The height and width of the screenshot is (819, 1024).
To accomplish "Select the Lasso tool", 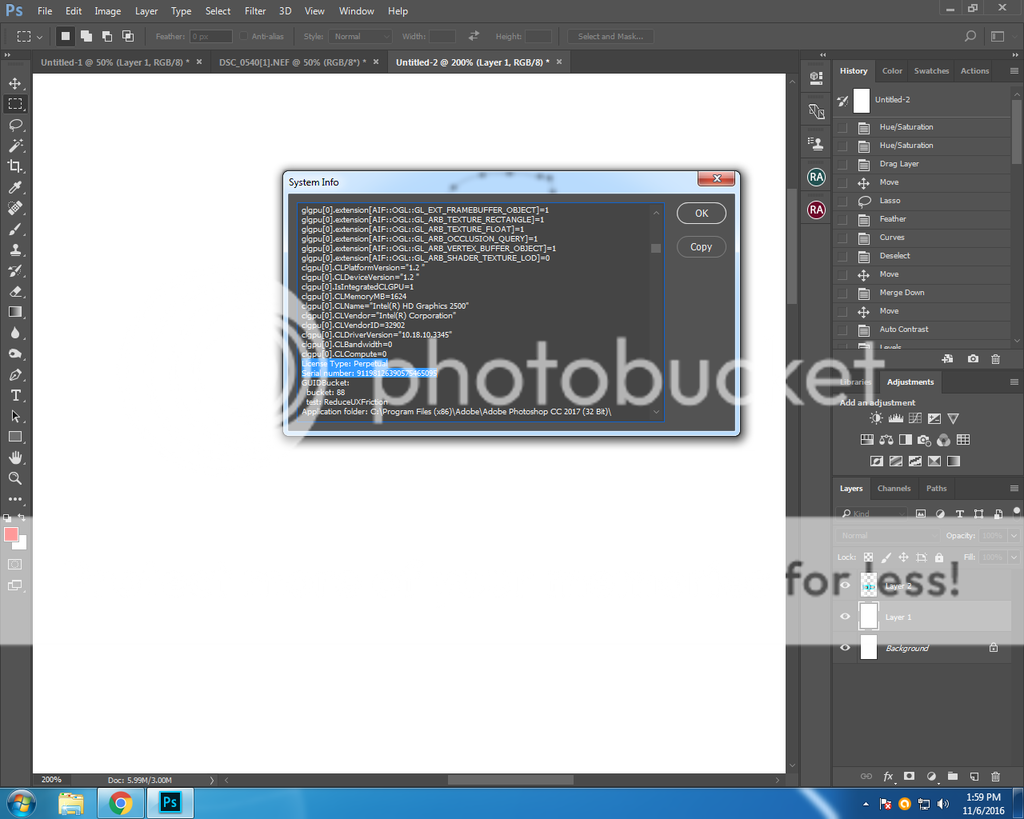I will 15,125.
